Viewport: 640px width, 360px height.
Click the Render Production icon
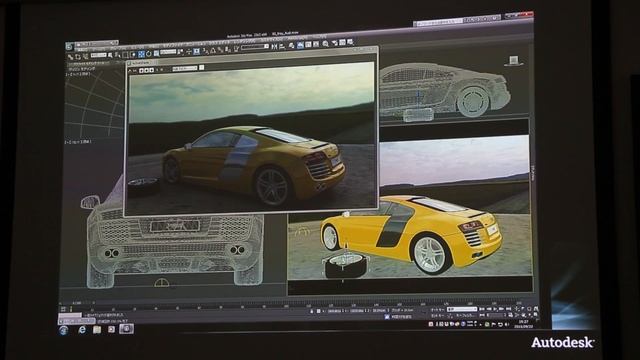(x=350, y=42)
